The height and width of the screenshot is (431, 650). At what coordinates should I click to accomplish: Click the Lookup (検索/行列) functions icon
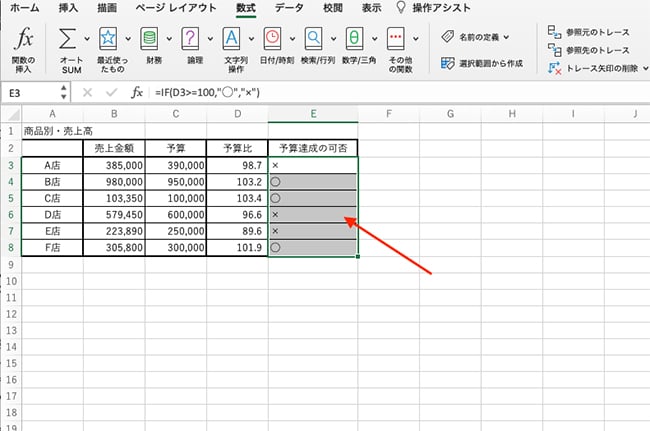tap(313, 39)
